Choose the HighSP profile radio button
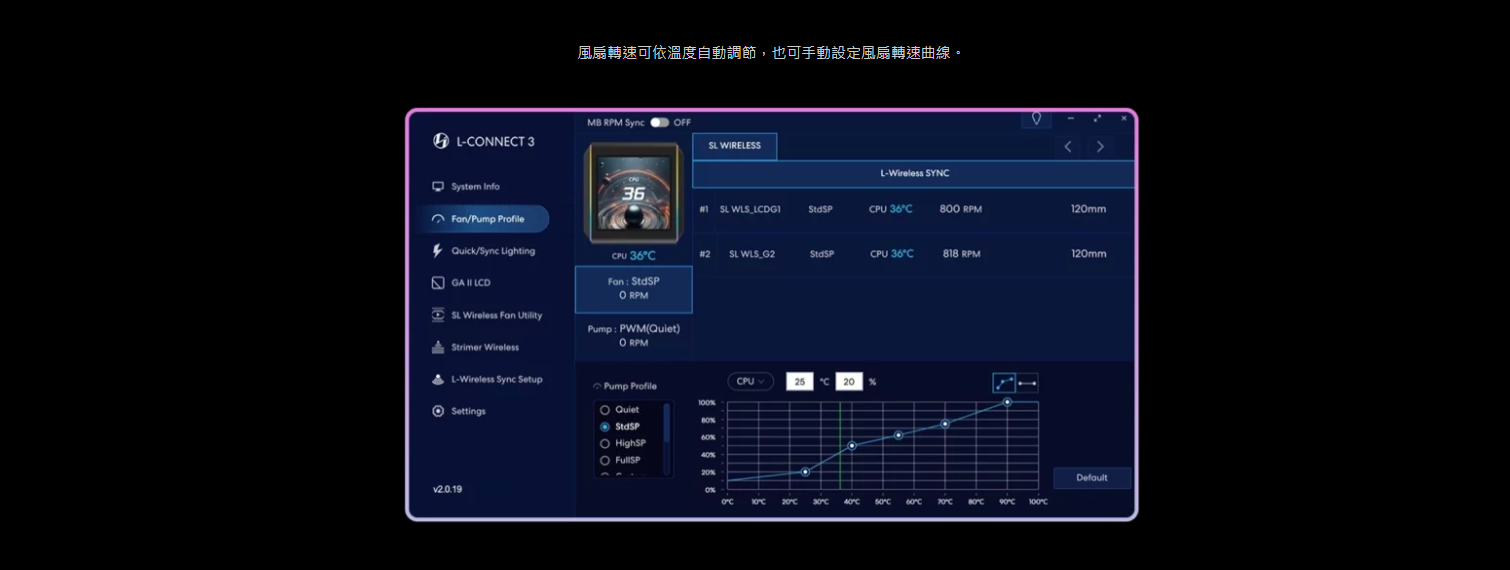 (605, 443)
